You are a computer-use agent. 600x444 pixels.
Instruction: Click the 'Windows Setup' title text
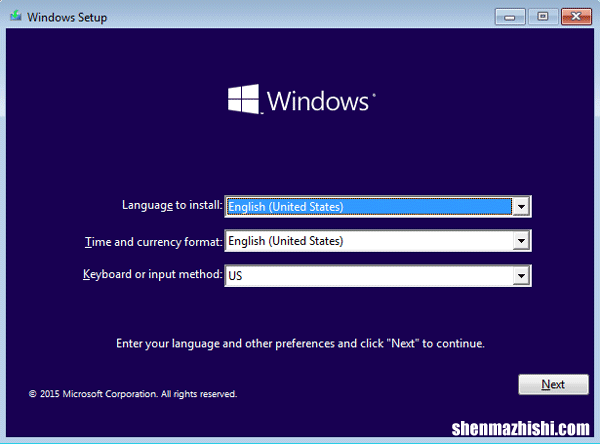click(67, 18)
